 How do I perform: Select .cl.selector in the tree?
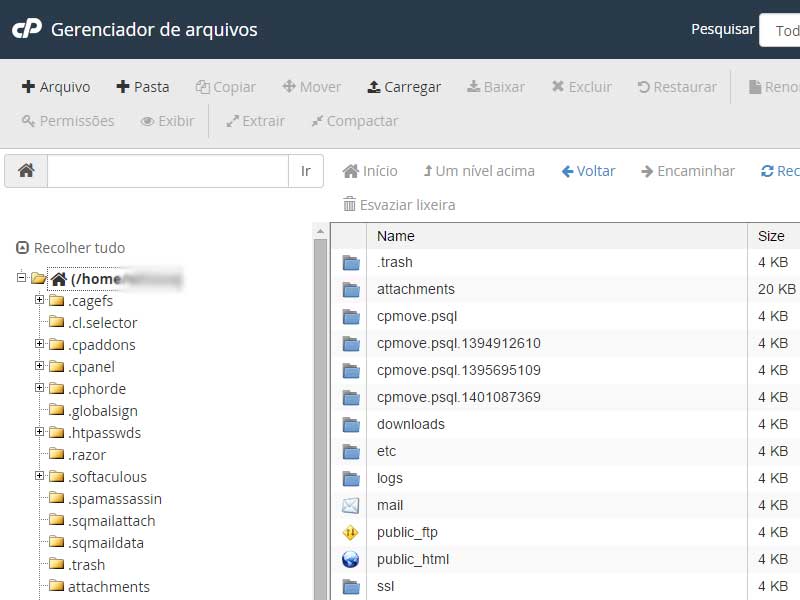(x=103, y=322)
